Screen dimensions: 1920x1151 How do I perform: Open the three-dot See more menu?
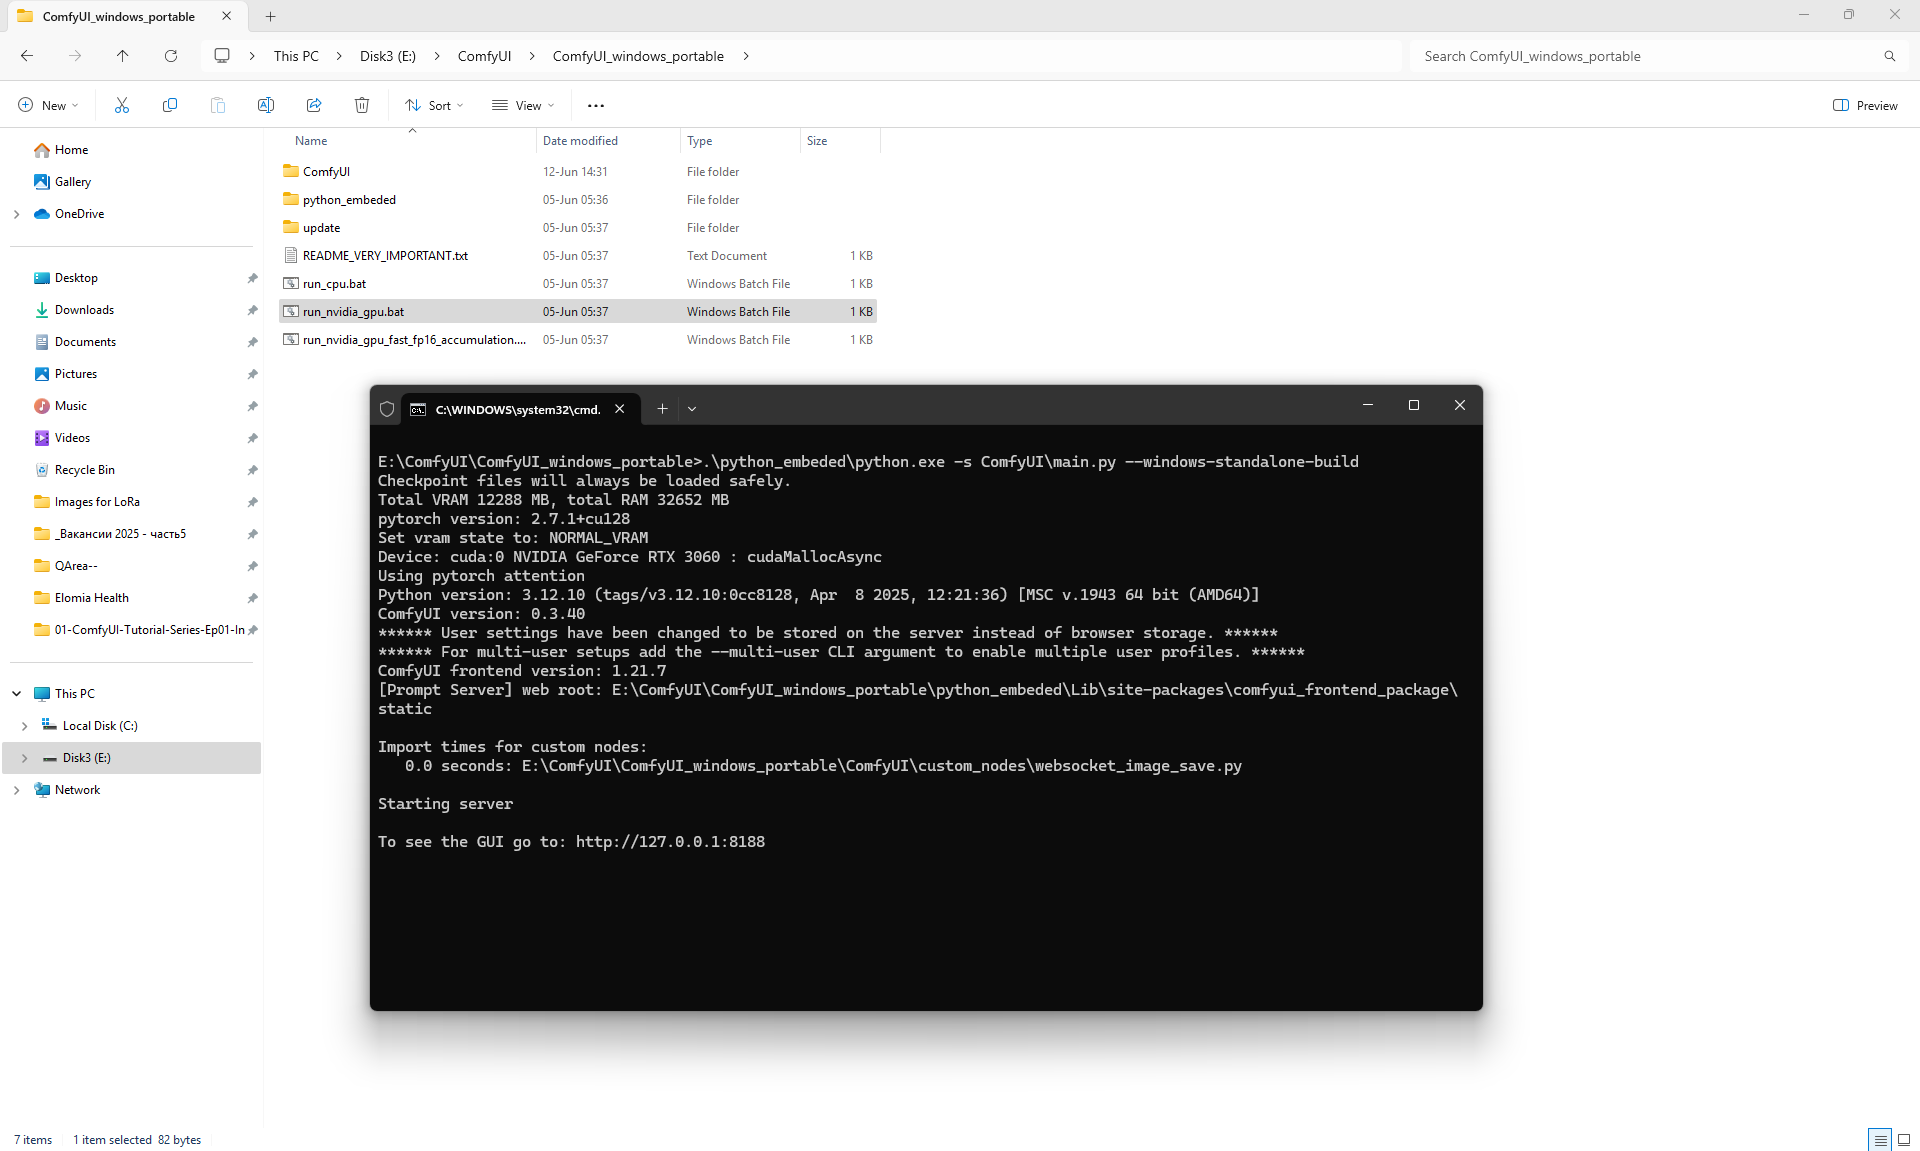[596, 105]
